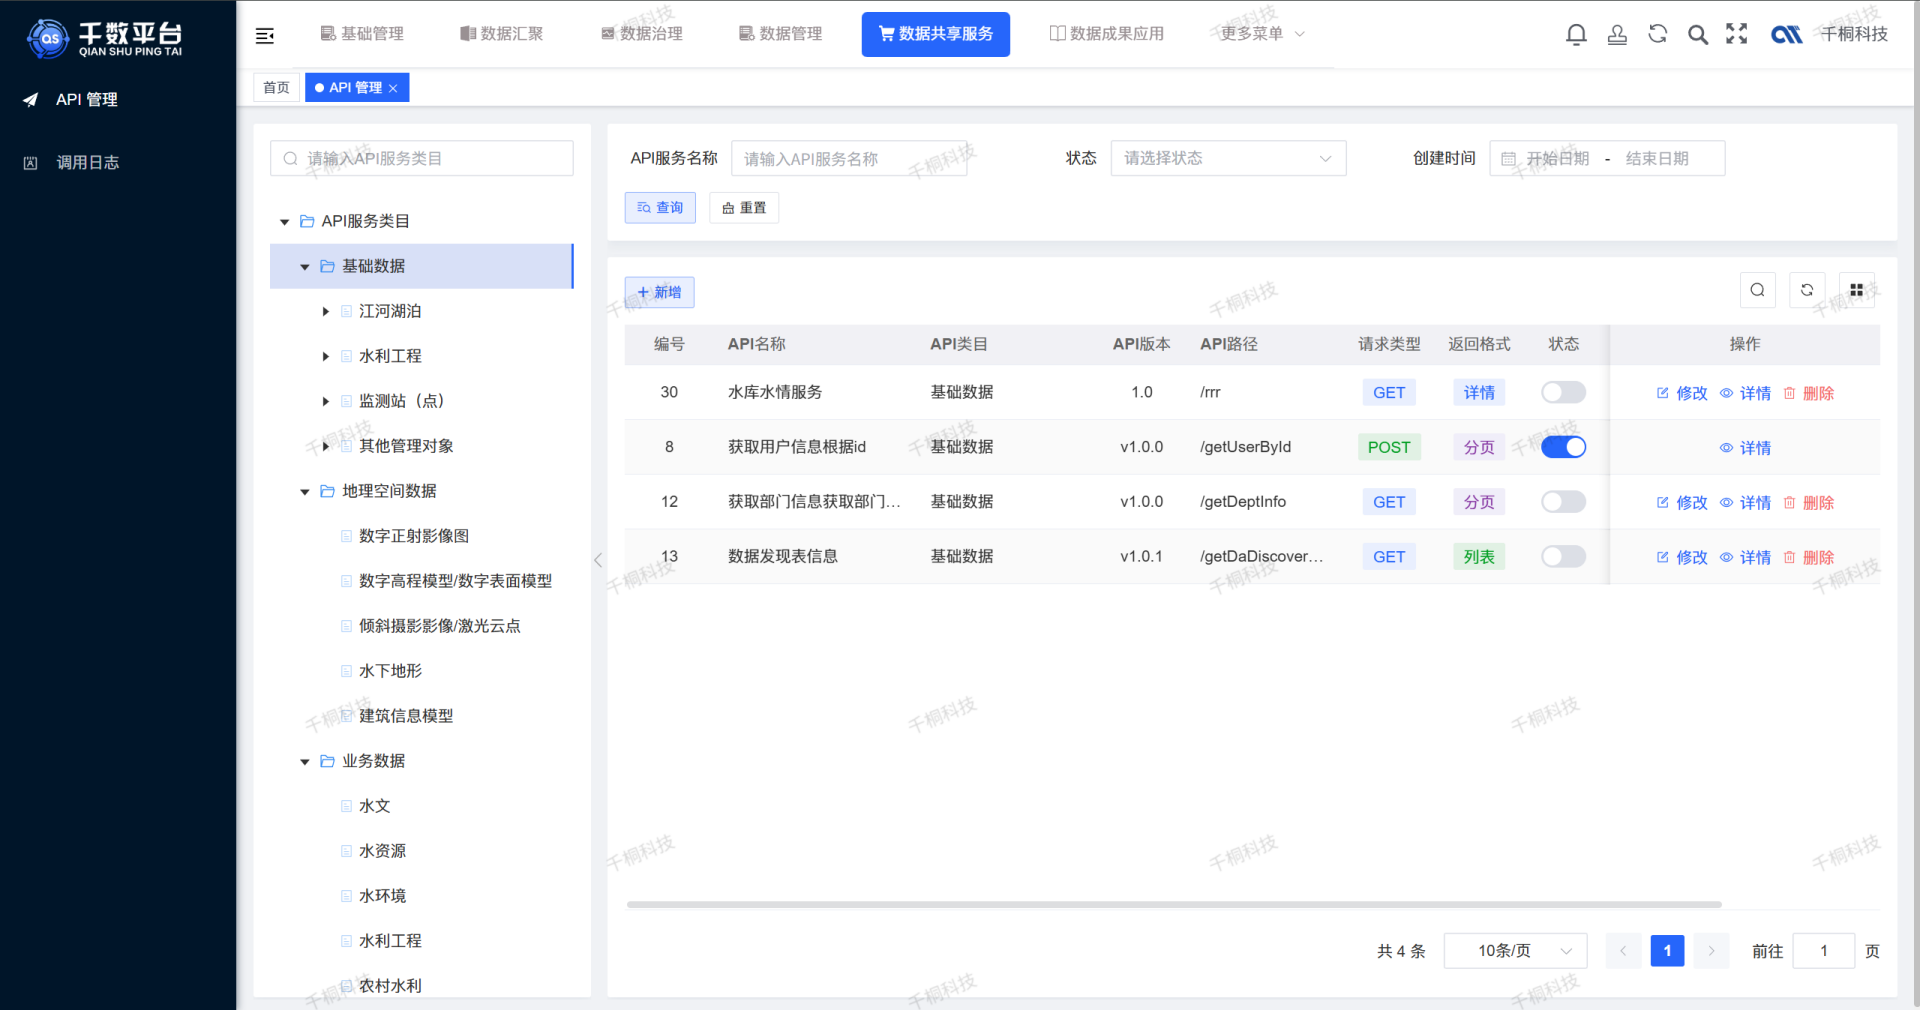Click the 千桐科技 logo icon

pyautogui.click(x=1786, y=34)
